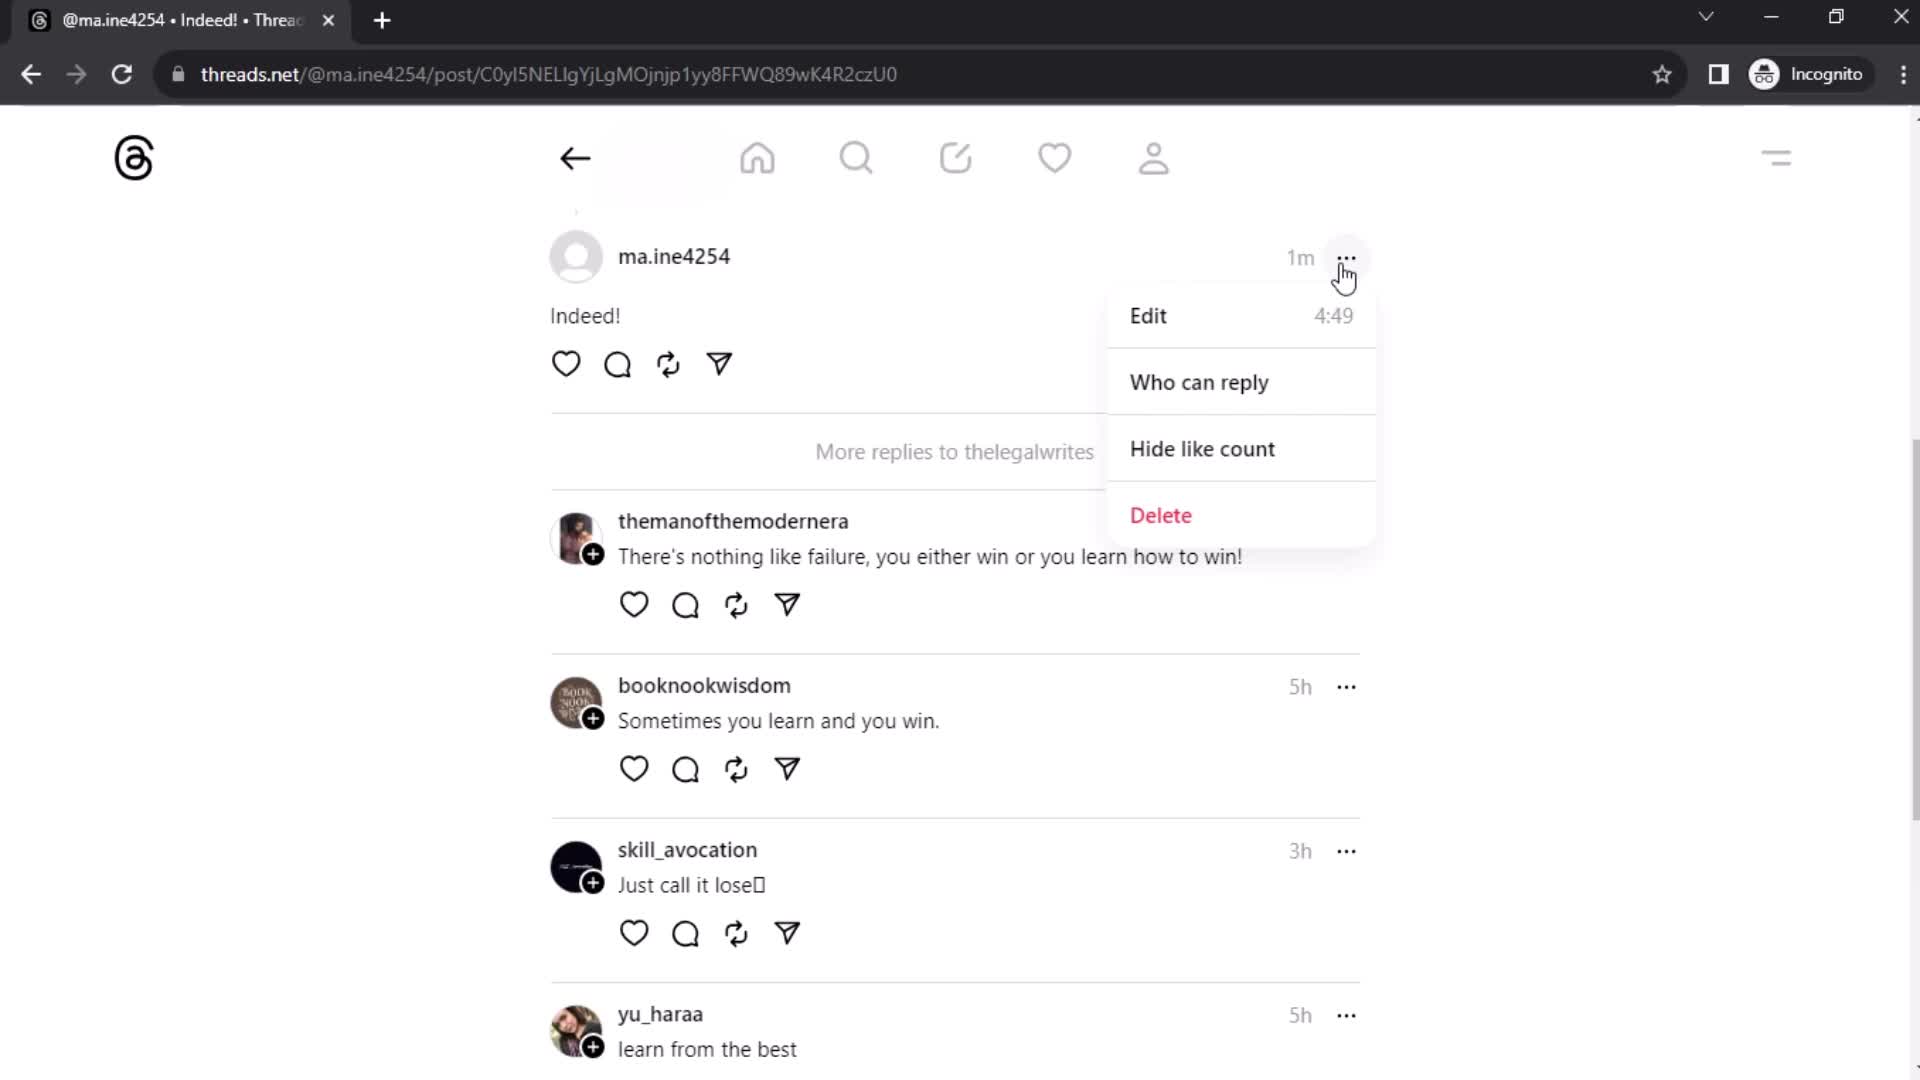The image size is (1920, 1080).
Task: Click the three-dot menu on skill_avocation post
Action: 1345,851
